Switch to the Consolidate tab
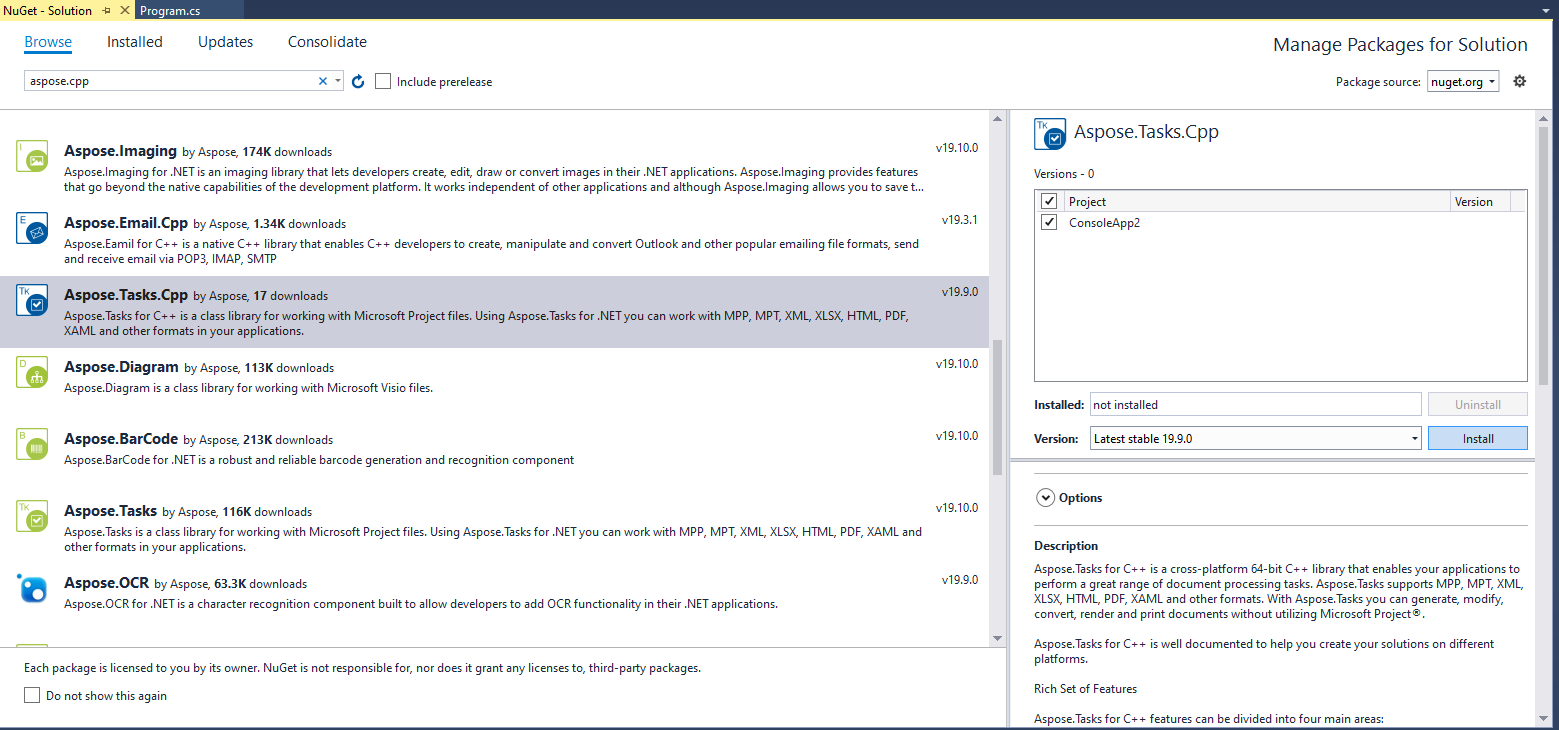The height and width of the screenshot is (730, 1559). coord(327,42)
